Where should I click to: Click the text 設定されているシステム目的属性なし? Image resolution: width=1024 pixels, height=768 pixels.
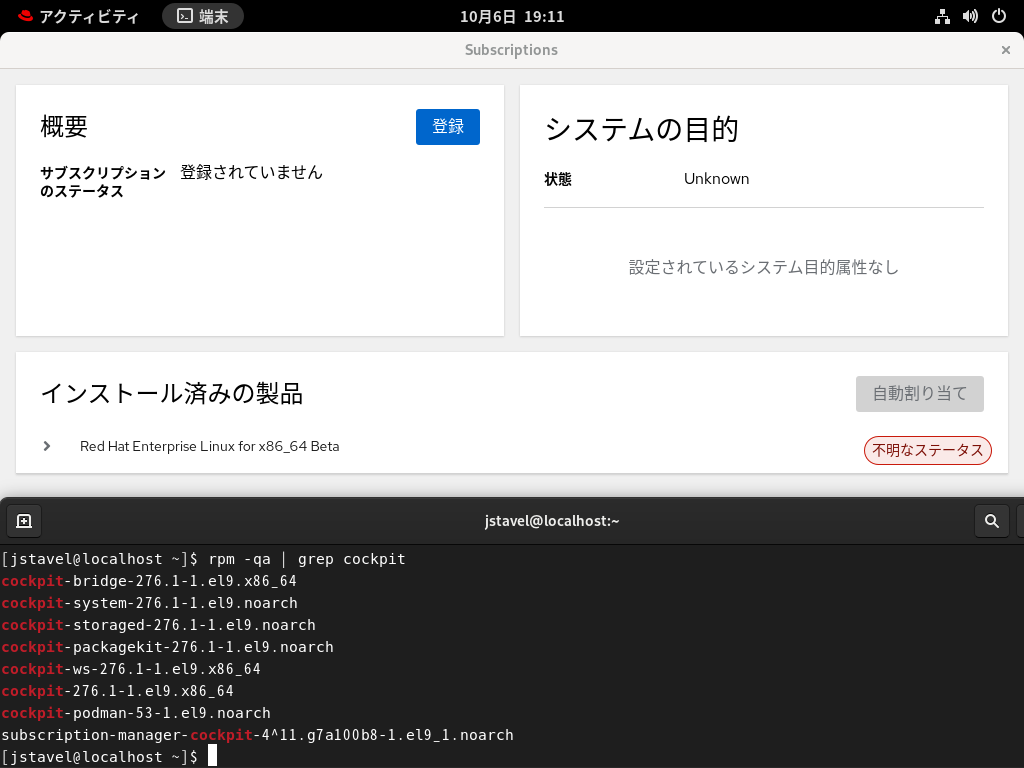click(763, 267)
